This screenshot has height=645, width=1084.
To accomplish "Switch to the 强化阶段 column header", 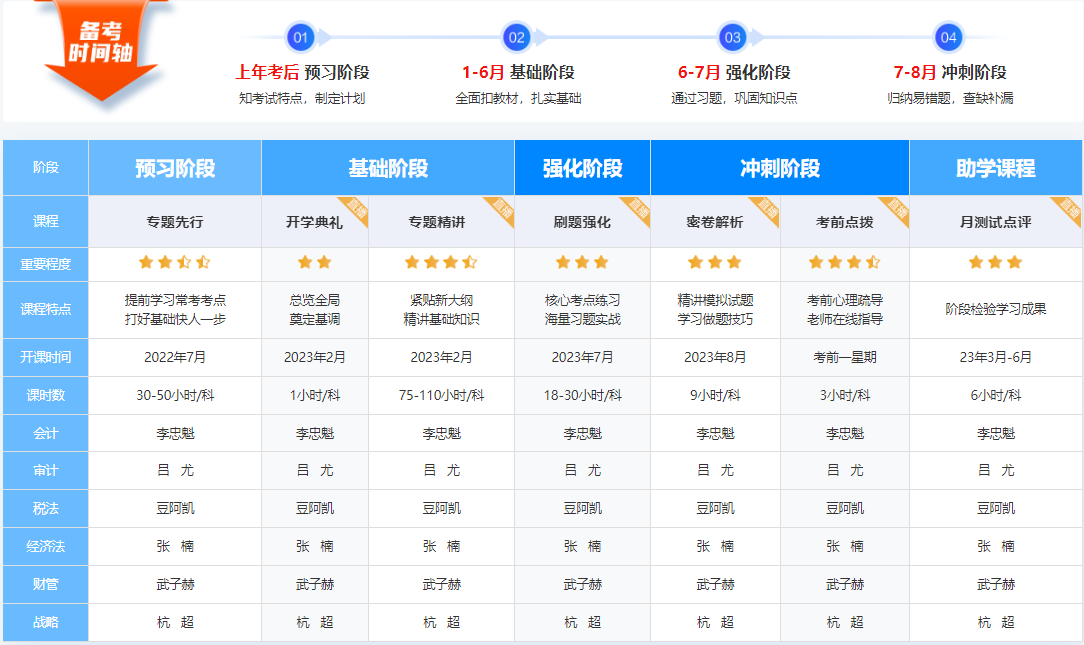I will click(582, 167).
